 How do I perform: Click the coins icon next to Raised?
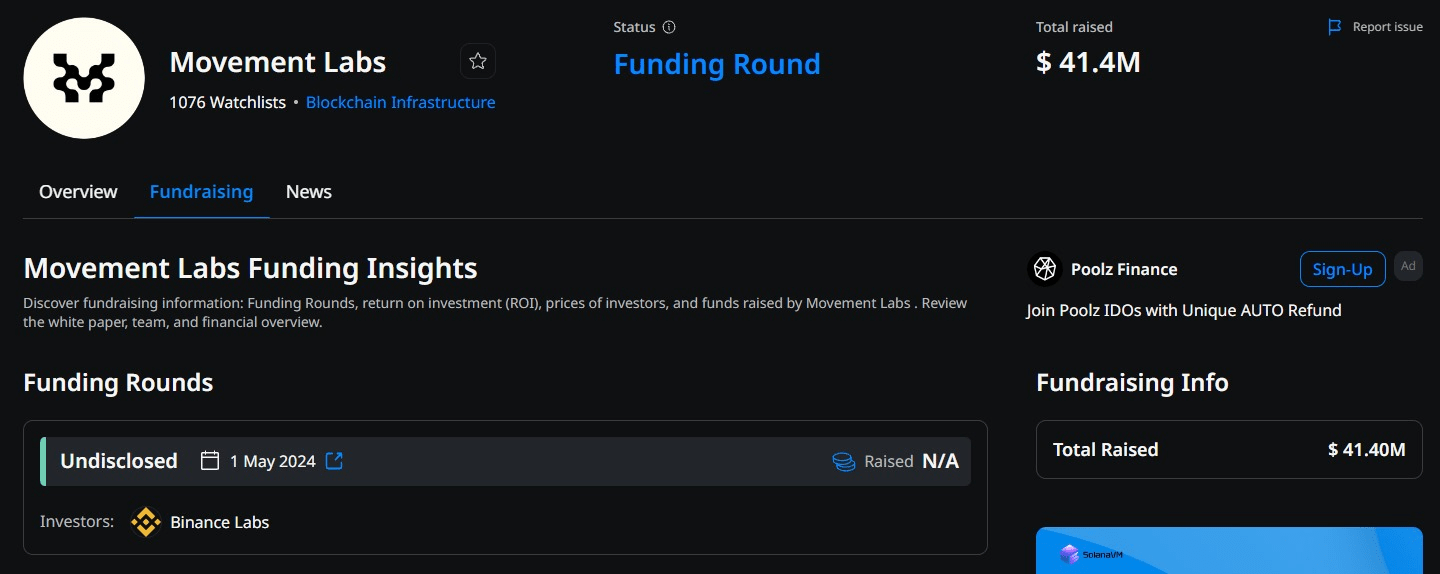point(844,461)
